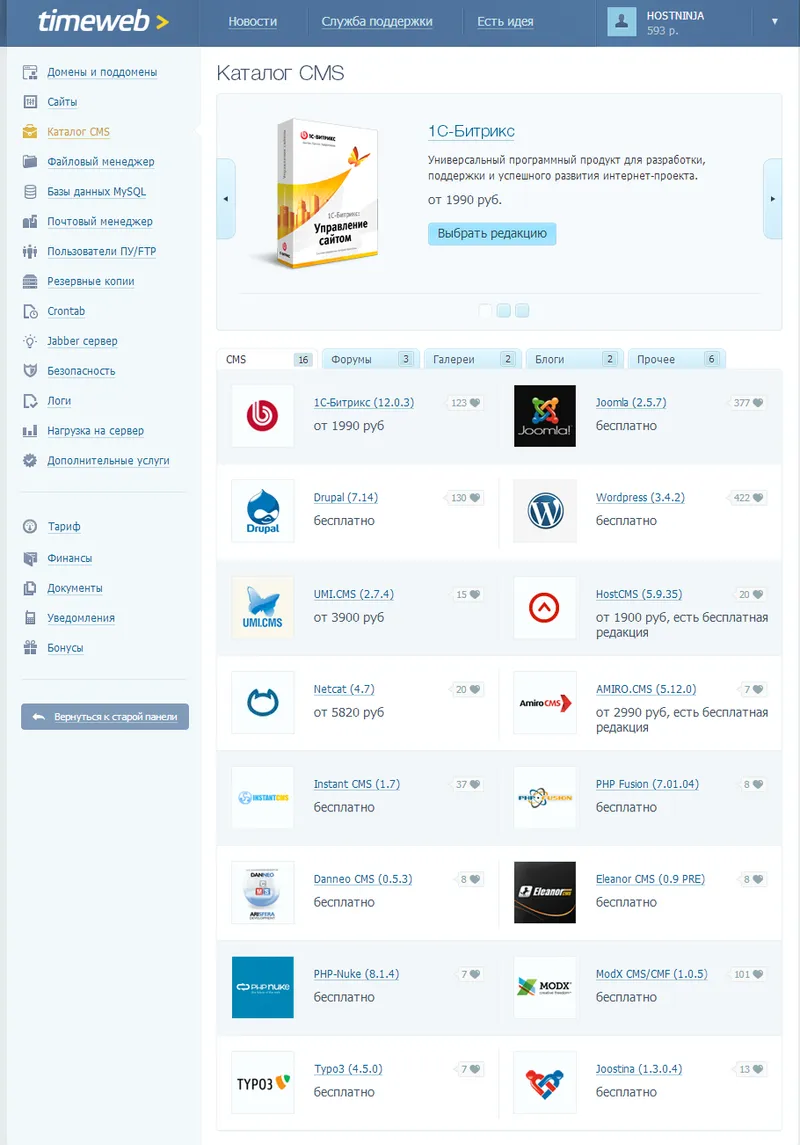Click the Eleanor CMS logo thumbnail
This screenshot has height=1145, width=800.
tap(545, 892)
